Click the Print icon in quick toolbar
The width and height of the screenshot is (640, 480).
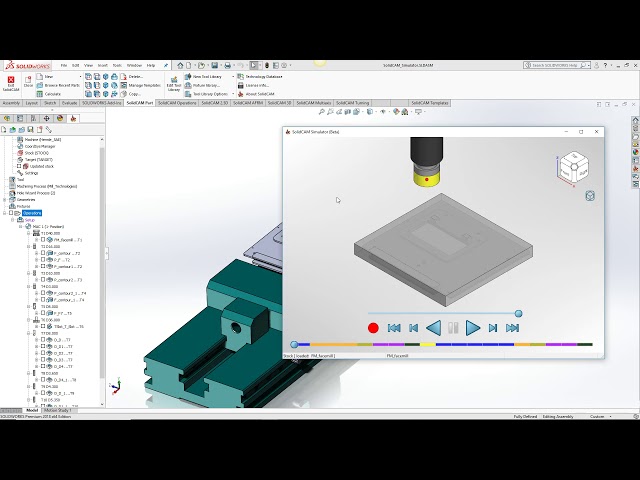[x=227, y=65]
